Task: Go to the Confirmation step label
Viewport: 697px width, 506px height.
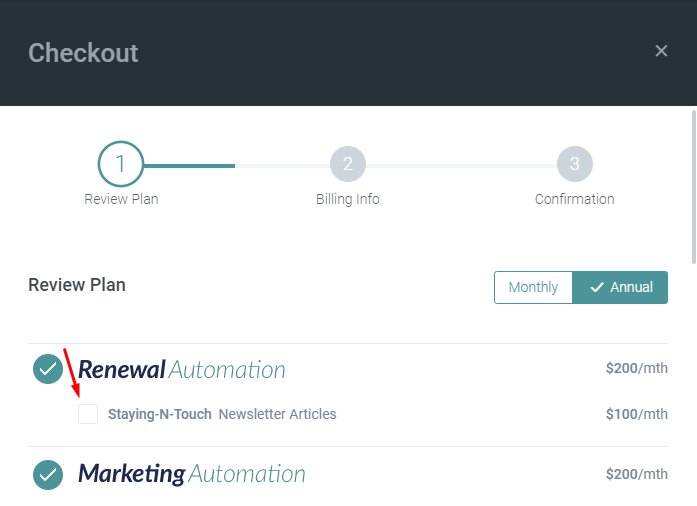Action: click(575, 199)
